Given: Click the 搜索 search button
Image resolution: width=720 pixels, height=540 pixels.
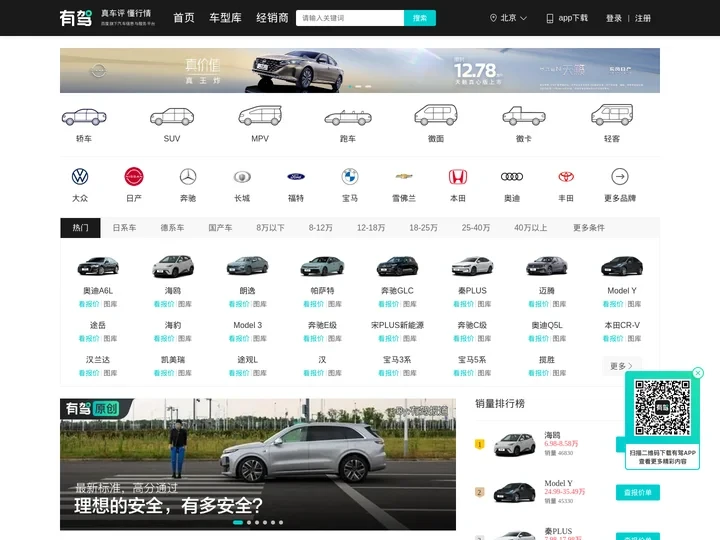Looking at the screenshot, I should click(420, 18).
